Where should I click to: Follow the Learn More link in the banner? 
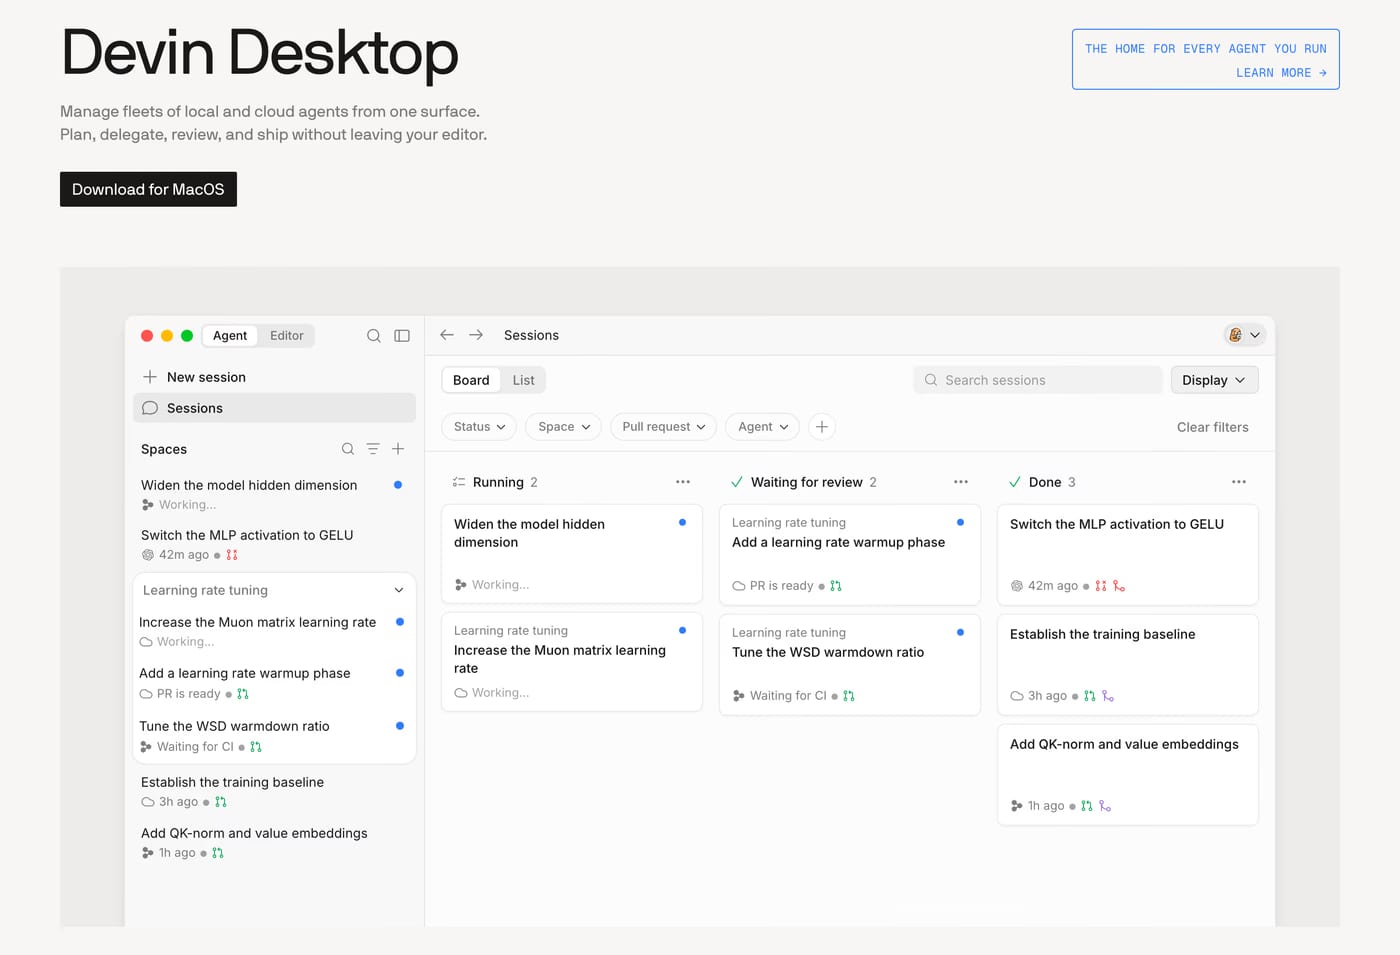tap(1281, 73)
